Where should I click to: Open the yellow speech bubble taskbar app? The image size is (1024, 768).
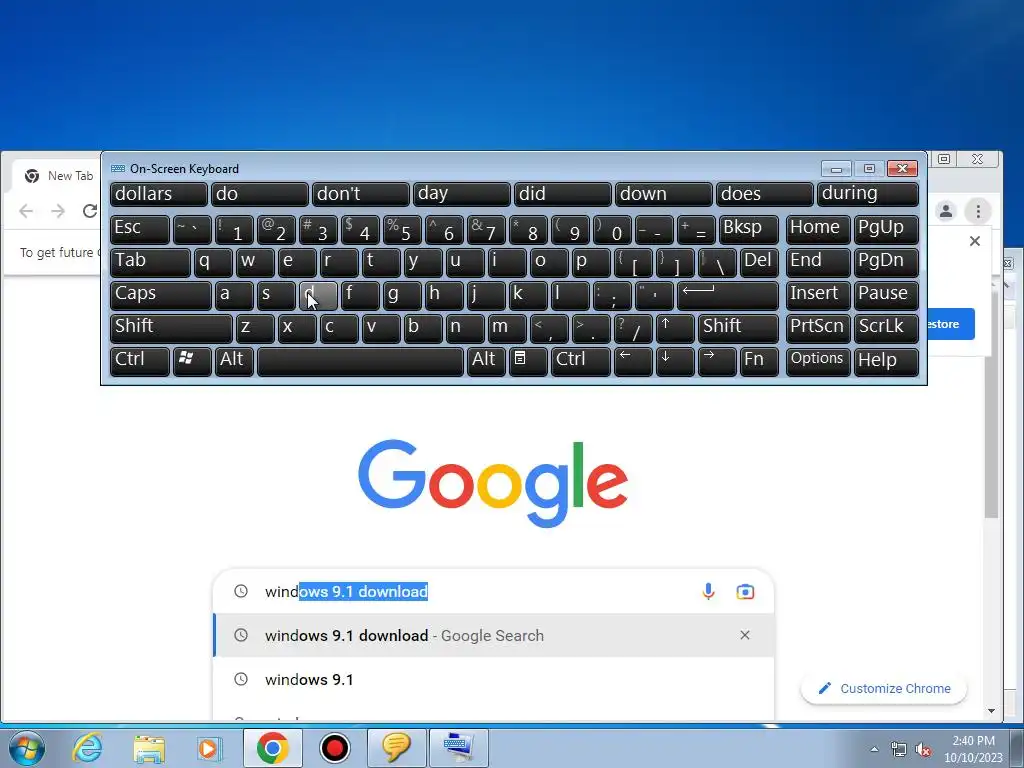tap(396, 748)
